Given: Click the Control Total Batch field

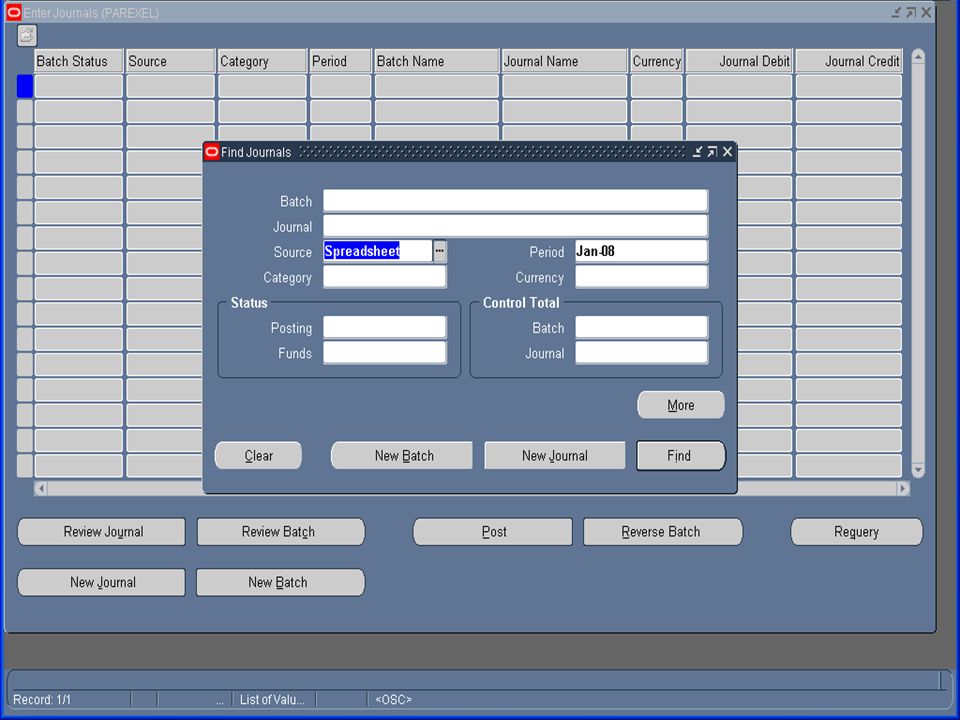Looking at the screenshot, I should [x=641, y=328].
